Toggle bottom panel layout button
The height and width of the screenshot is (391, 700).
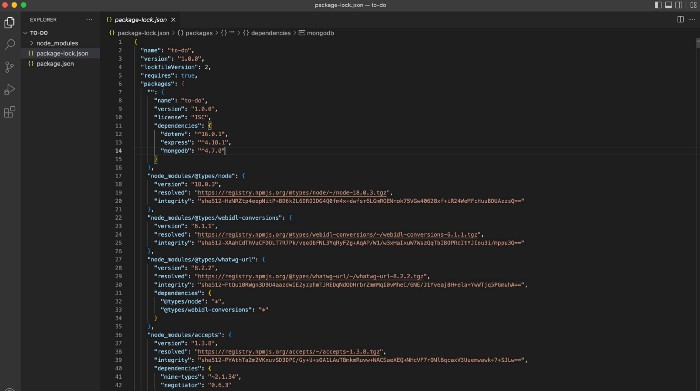(668, 5)
